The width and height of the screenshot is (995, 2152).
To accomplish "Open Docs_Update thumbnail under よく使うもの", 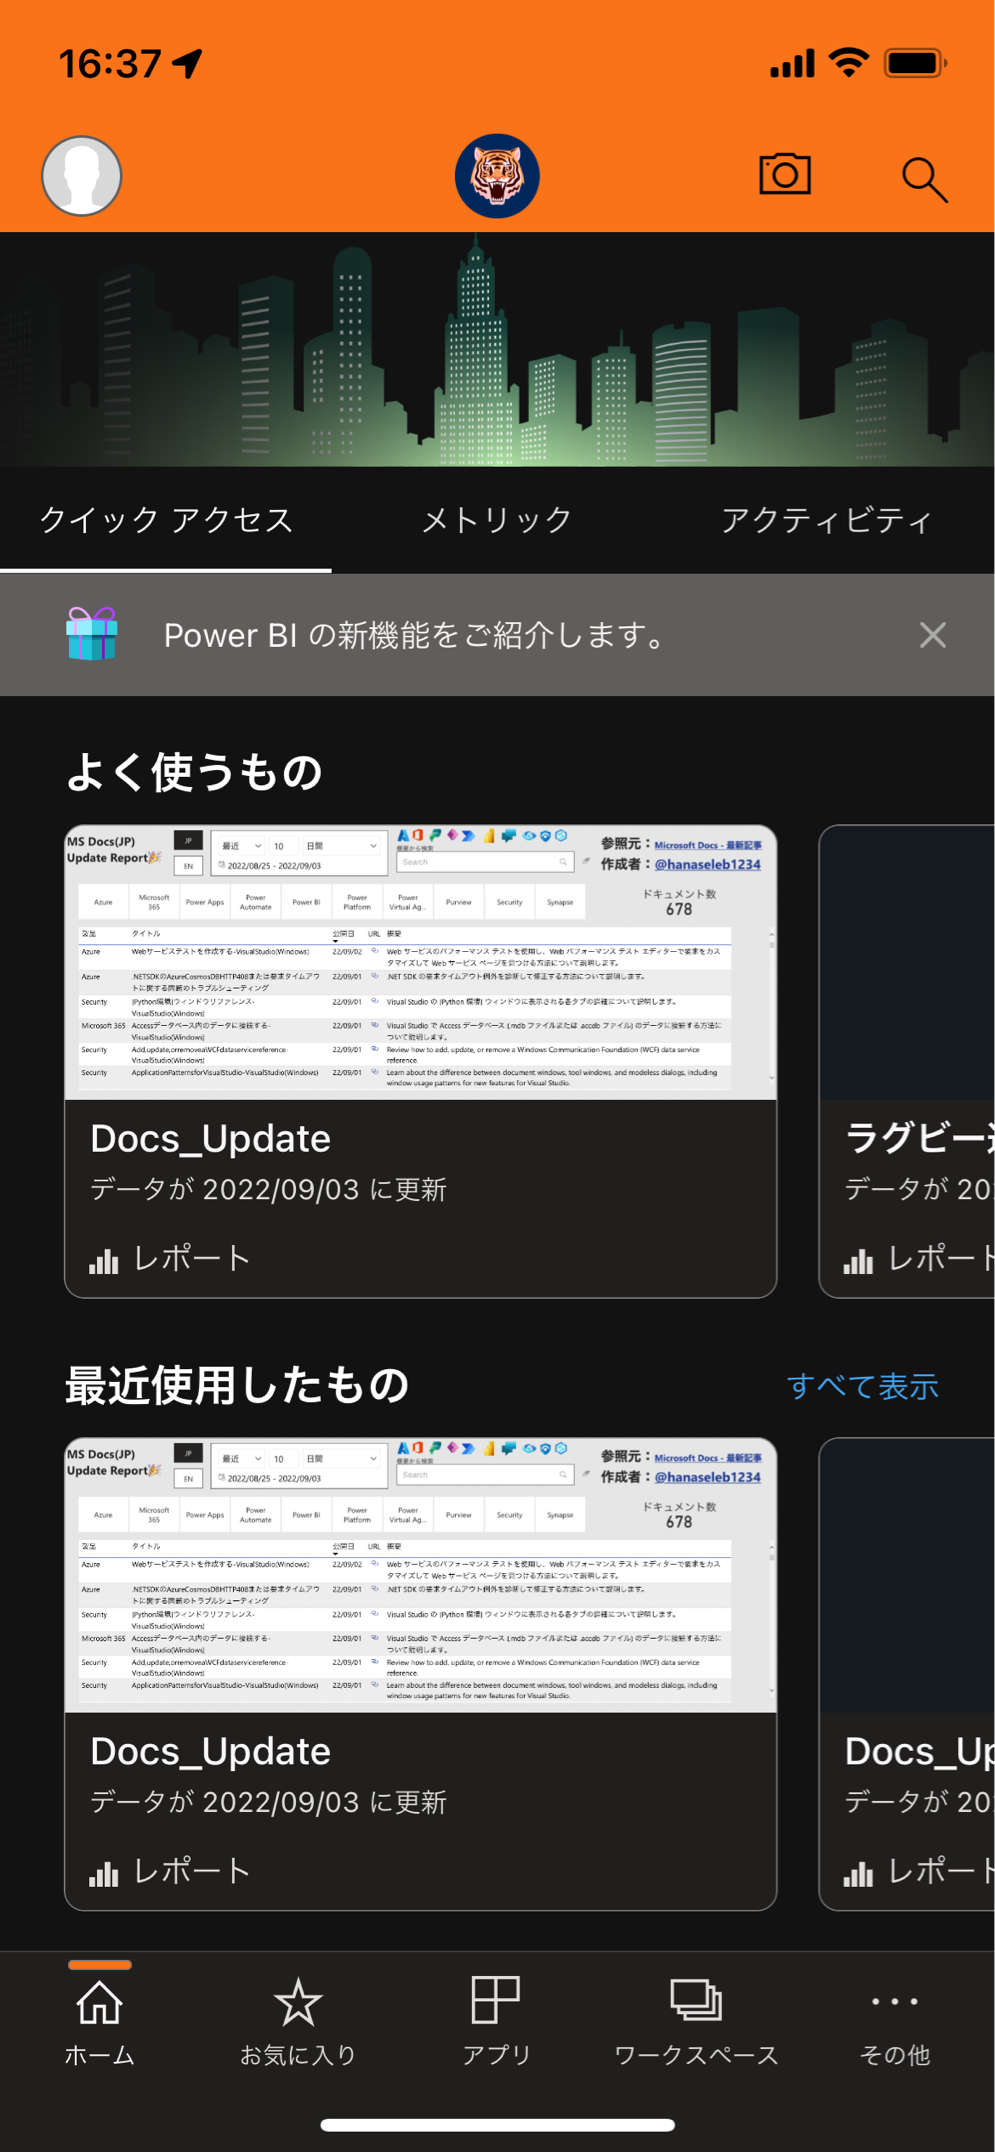I will [421, 962].
